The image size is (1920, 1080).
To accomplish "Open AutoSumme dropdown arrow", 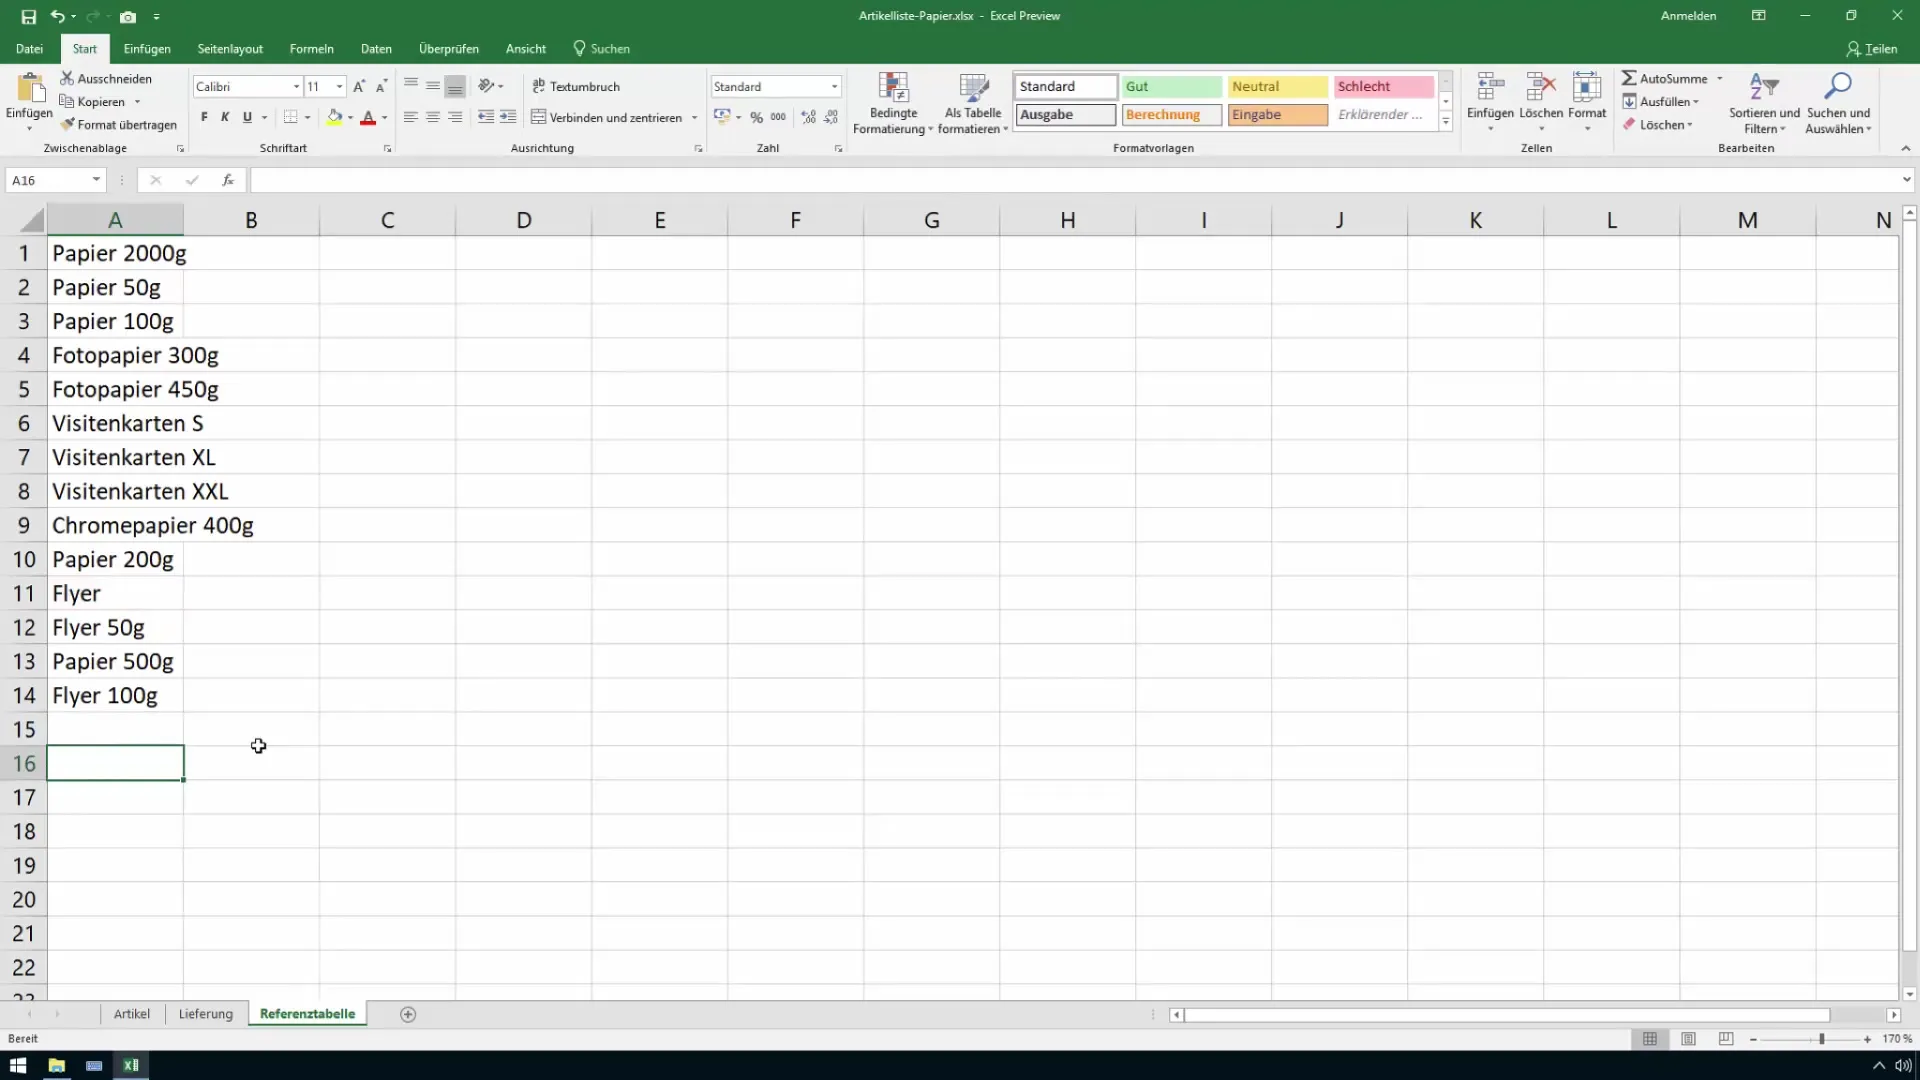I will tap(1720, 78).
